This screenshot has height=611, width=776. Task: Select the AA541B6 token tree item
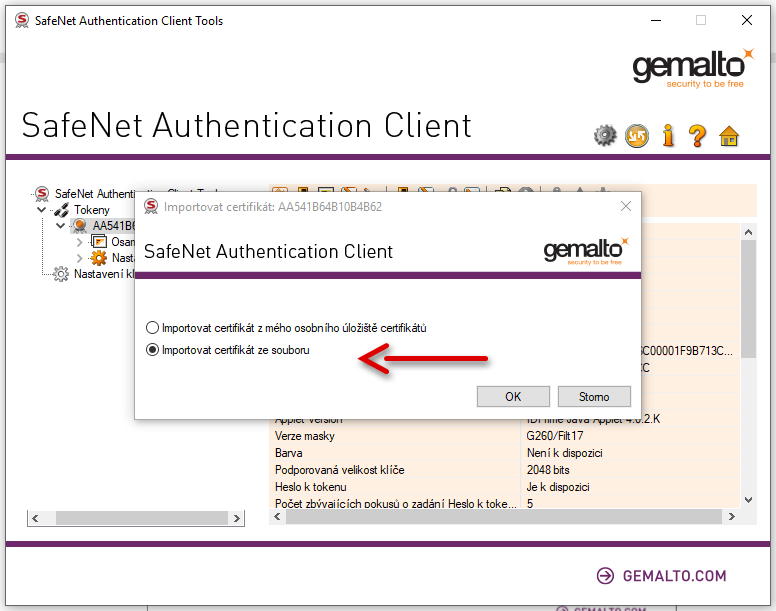[113, 226]
